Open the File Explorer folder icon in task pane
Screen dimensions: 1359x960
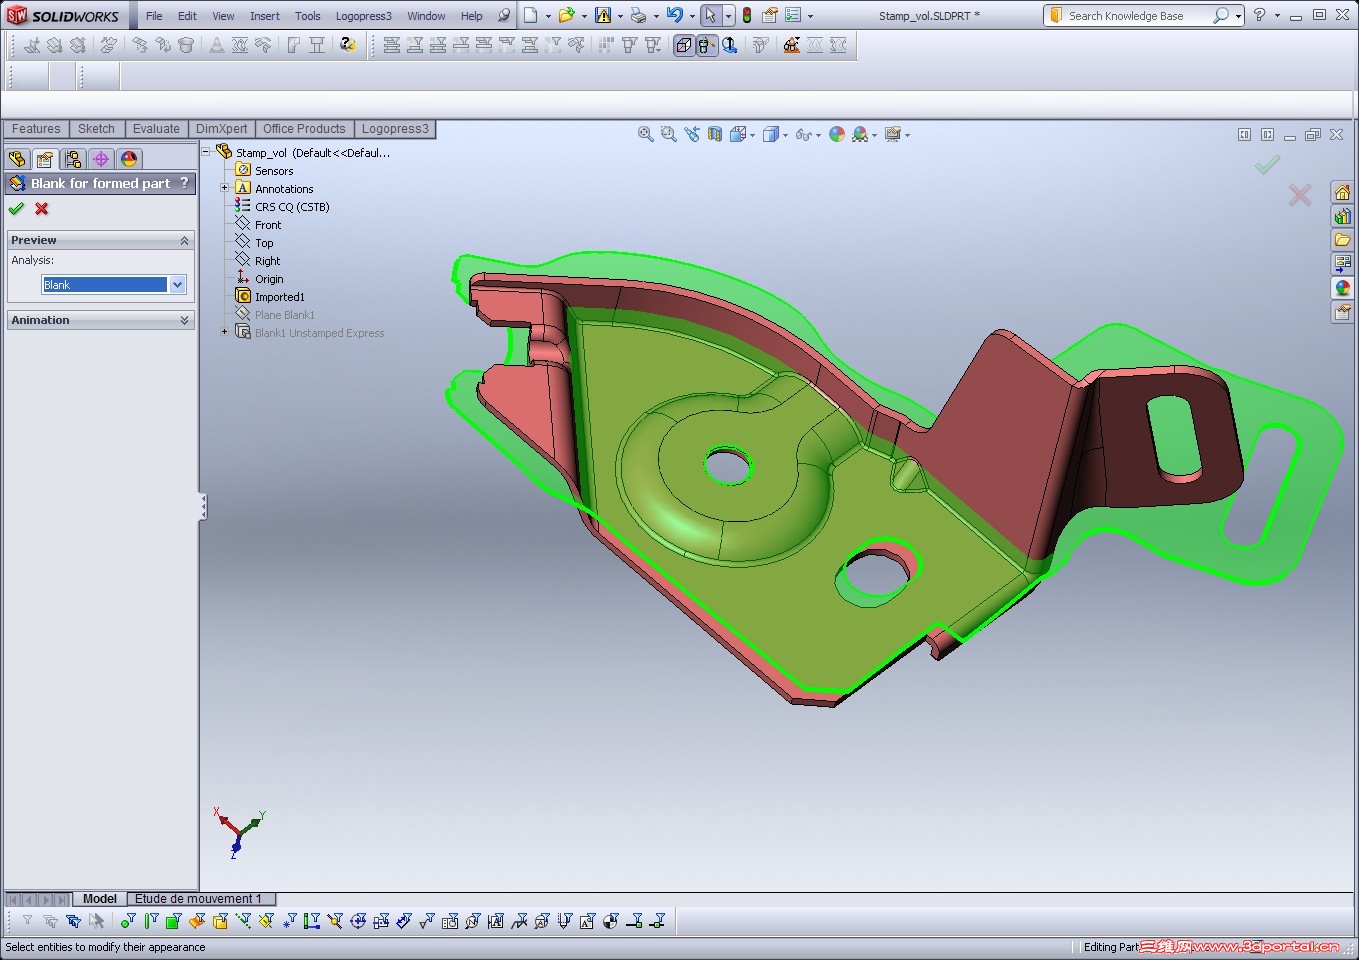pos(1342,240)
